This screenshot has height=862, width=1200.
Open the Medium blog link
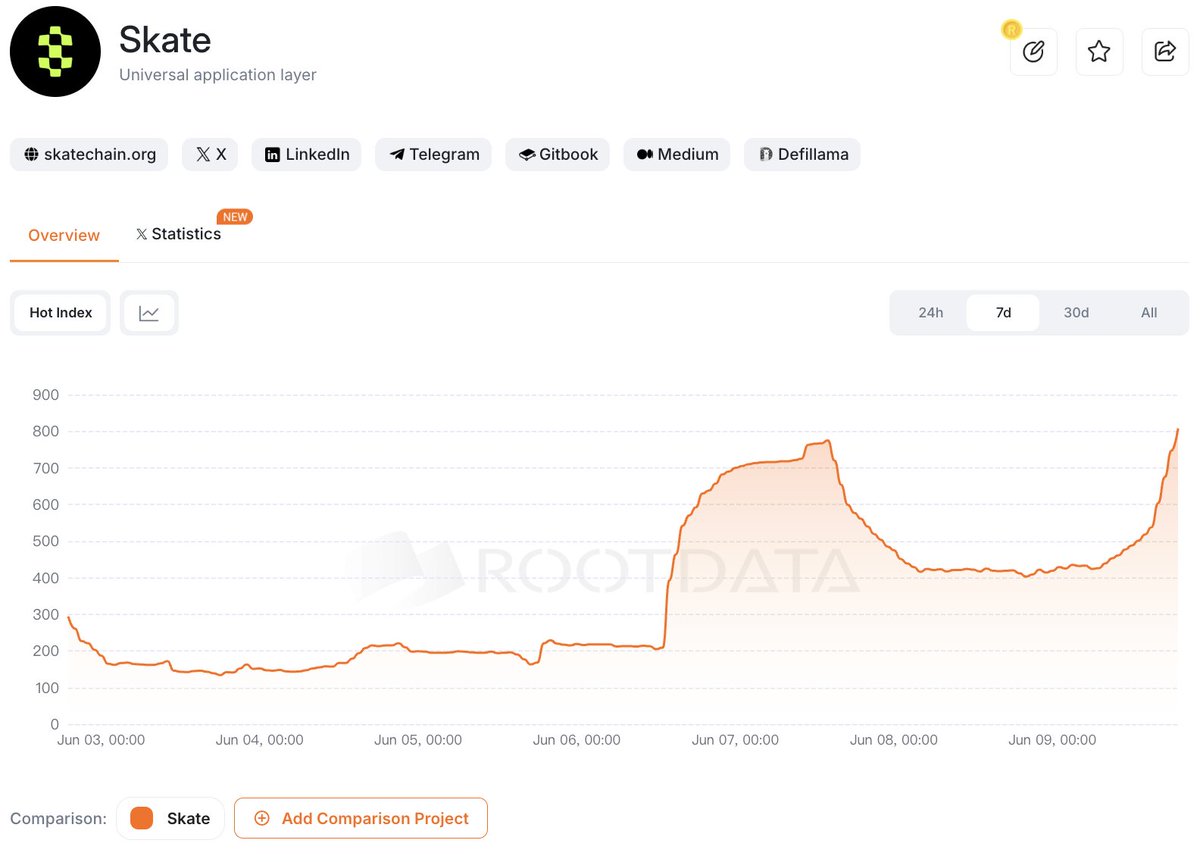tap(677, 154)
